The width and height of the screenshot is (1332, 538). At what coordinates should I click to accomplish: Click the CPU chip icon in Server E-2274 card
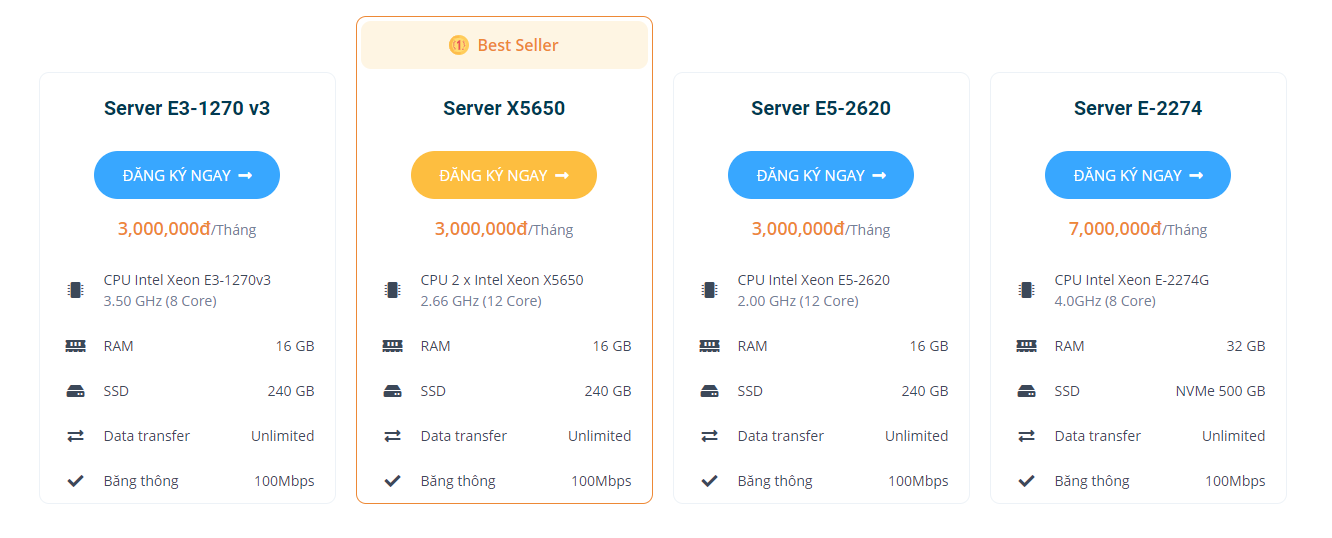(1026, 290)
